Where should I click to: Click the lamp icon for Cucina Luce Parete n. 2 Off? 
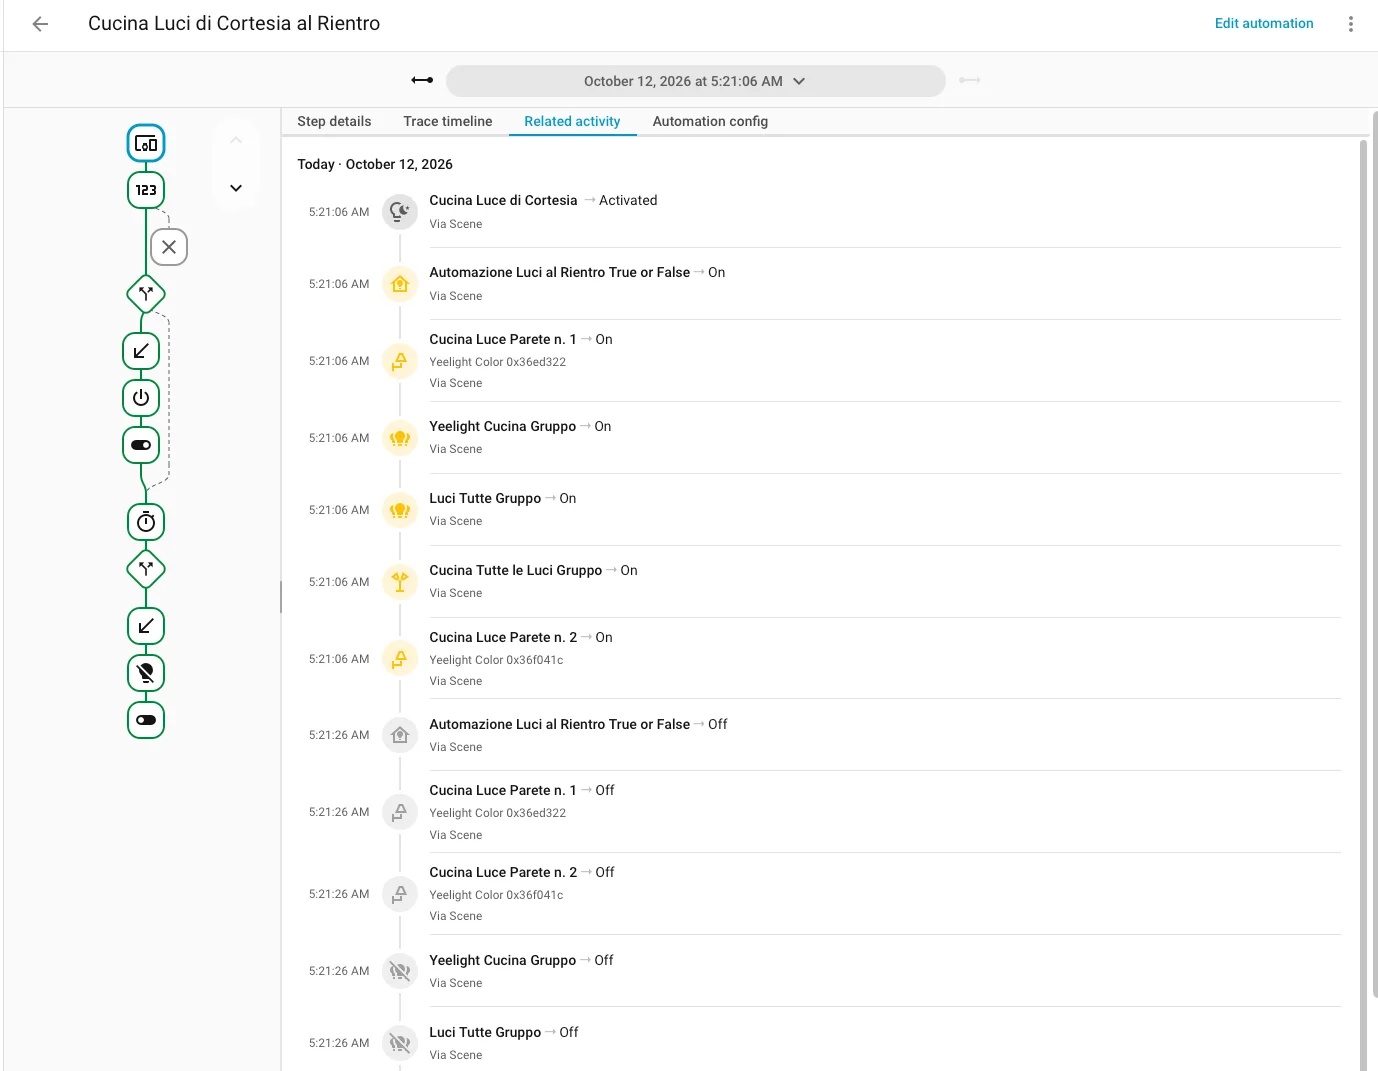pyautogui.click(x=400, y=894)
